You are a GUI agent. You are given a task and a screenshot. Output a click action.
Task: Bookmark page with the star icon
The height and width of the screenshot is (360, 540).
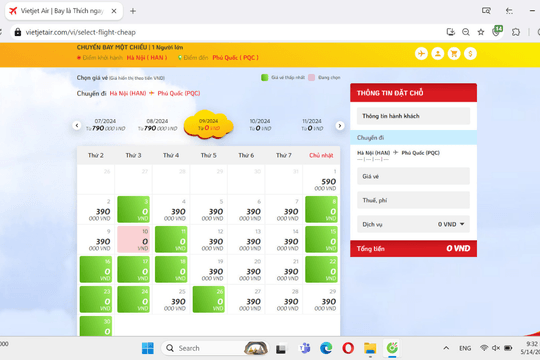(481, 32)
